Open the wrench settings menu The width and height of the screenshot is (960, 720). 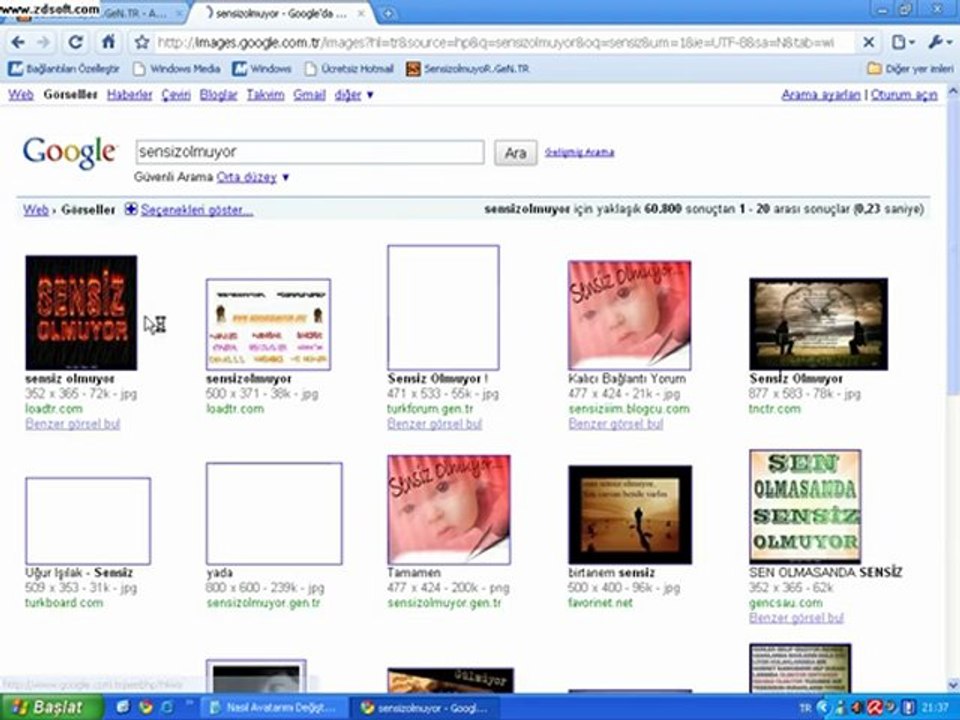938,42
